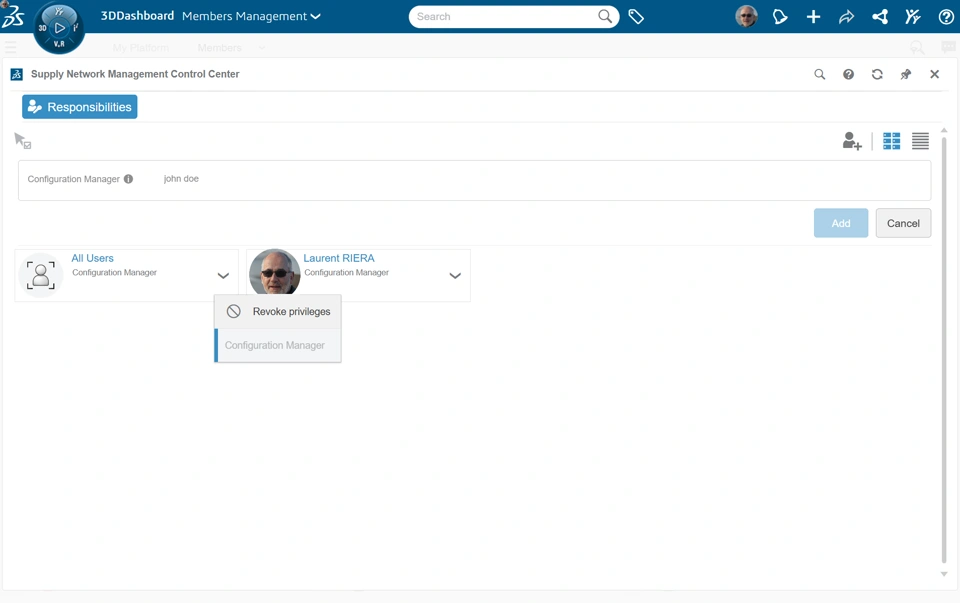The image size is (960, 603).
Task: Click the dimmed search icon under the top bar
Action: 917,47
